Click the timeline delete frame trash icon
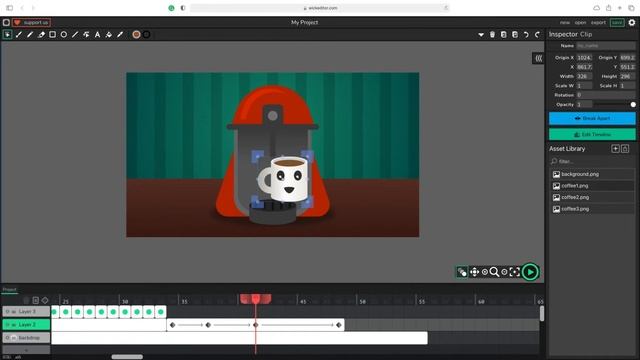This screenshot has height=360, width=640. [x=26, y=300]
